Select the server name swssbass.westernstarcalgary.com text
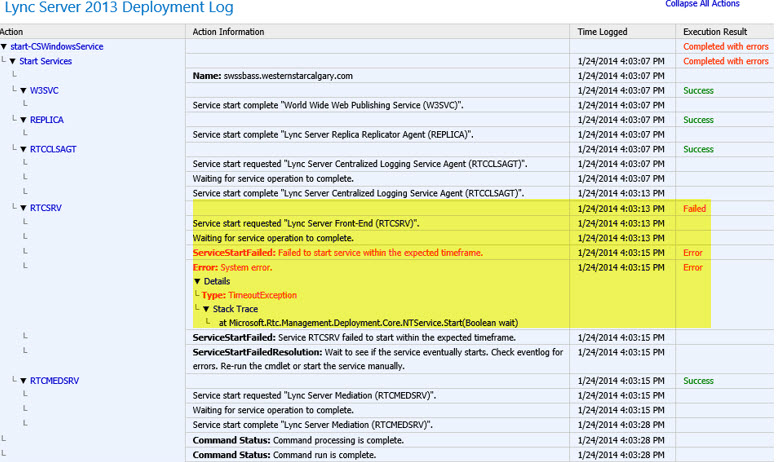Viewport: 776px width, 462px height. [x=288, y=76]
